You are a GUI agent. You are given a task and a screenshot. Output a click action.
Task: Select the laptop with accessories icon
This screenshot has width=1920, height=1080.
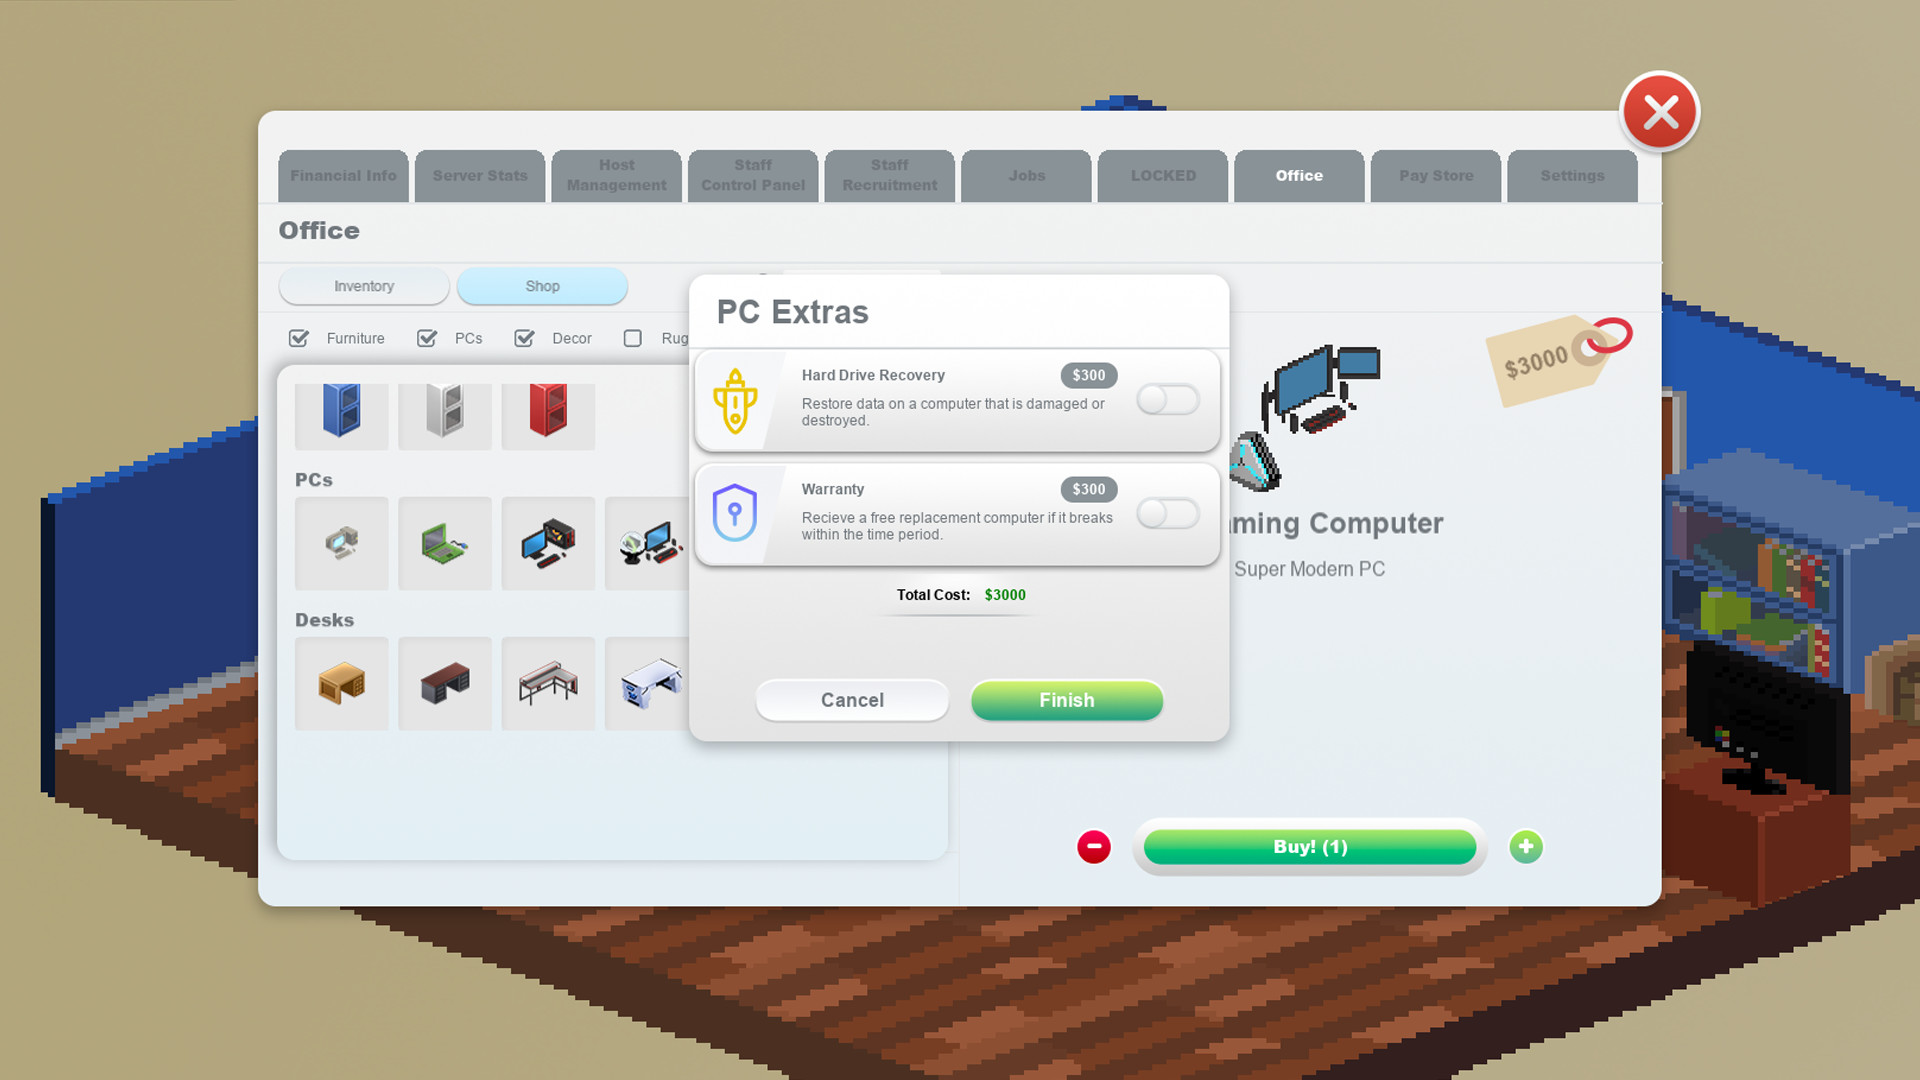(444, 543)
